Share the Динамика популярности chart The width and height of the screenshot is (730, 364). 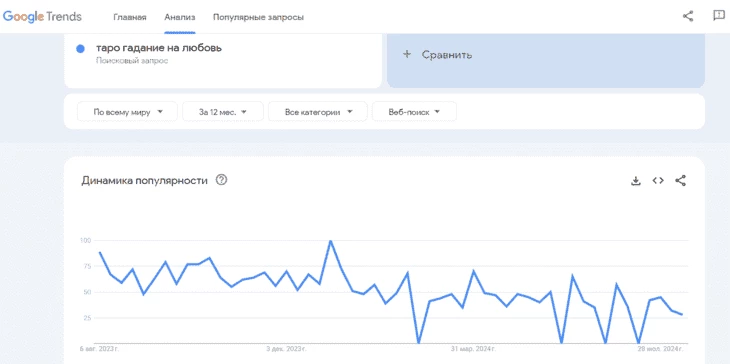coord(680,181)
